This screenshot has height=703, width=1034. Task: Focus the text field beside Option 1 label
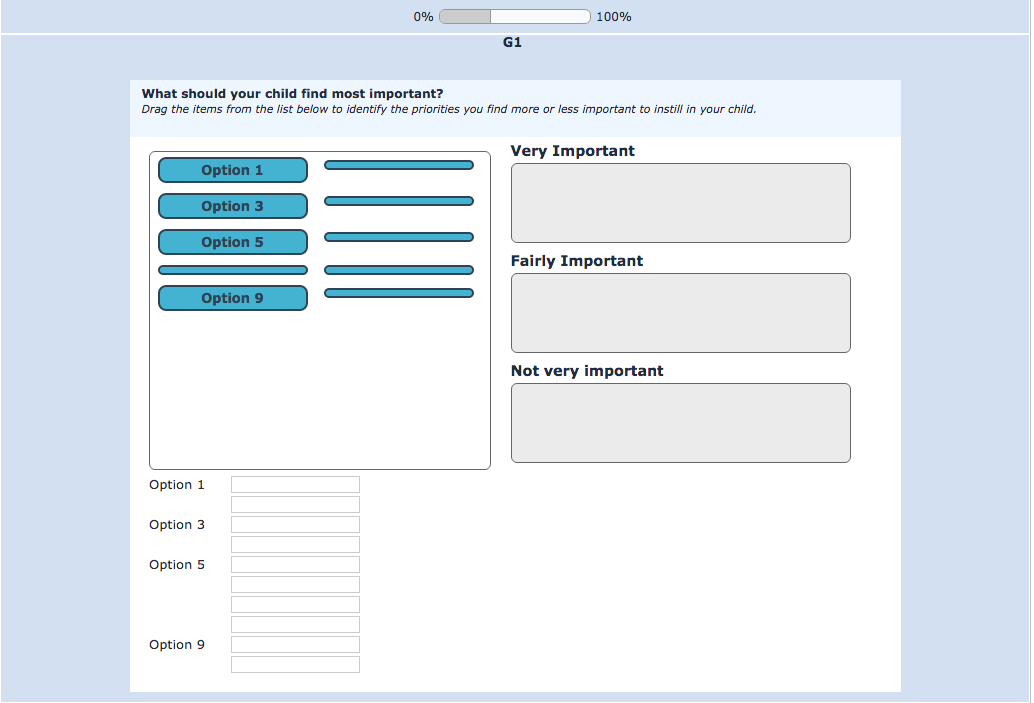point(295,485)
